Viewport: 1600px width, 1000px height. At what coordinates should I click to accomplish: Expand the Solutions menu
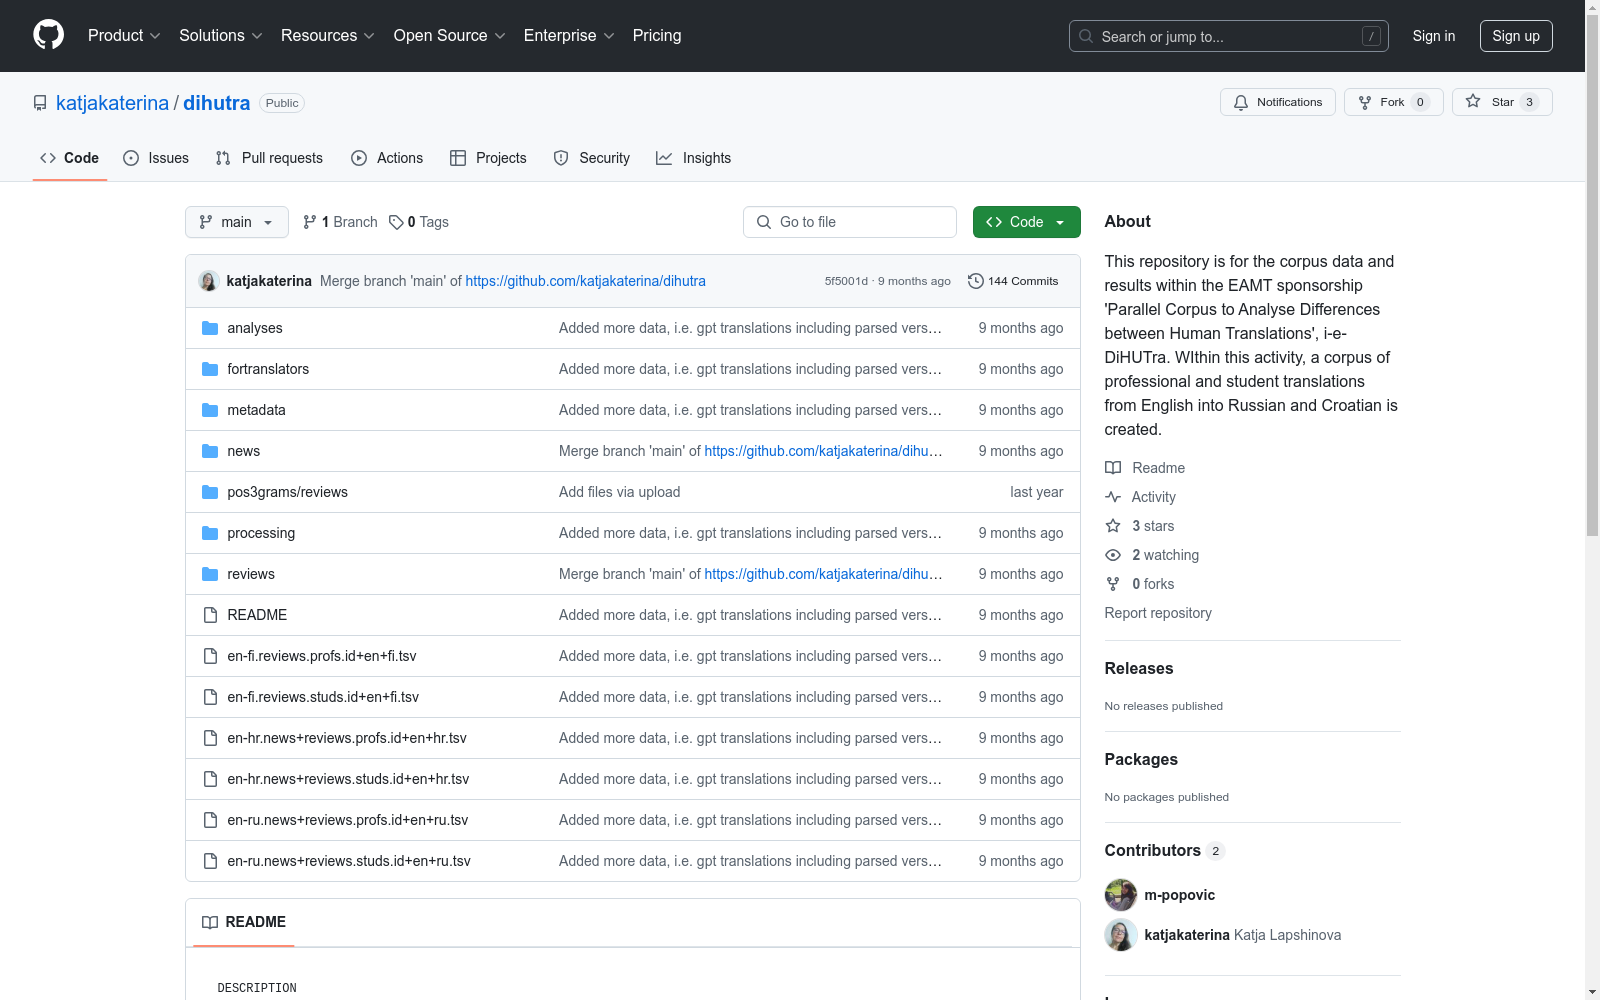(220, 36)
